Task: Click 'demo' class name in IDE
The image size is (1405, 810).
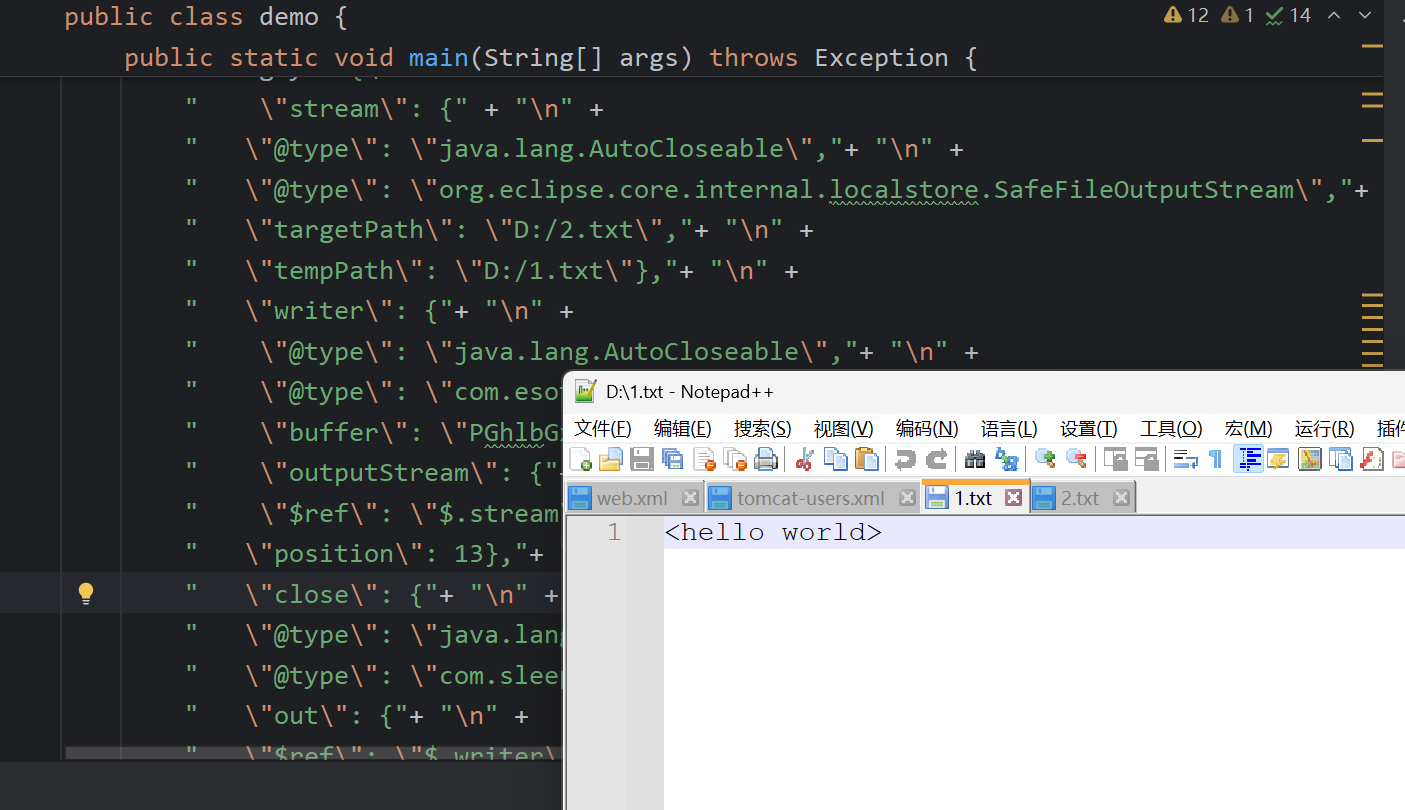Action: coord(289,17)
